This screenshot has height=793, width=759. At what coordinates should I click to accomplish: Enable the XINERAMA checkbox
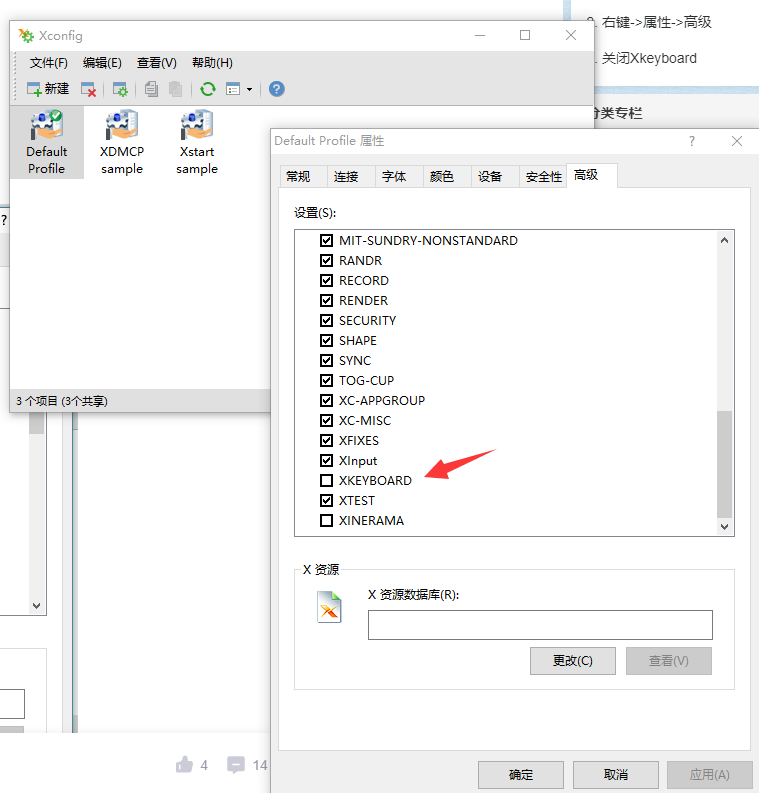click(x=327, y=520)
